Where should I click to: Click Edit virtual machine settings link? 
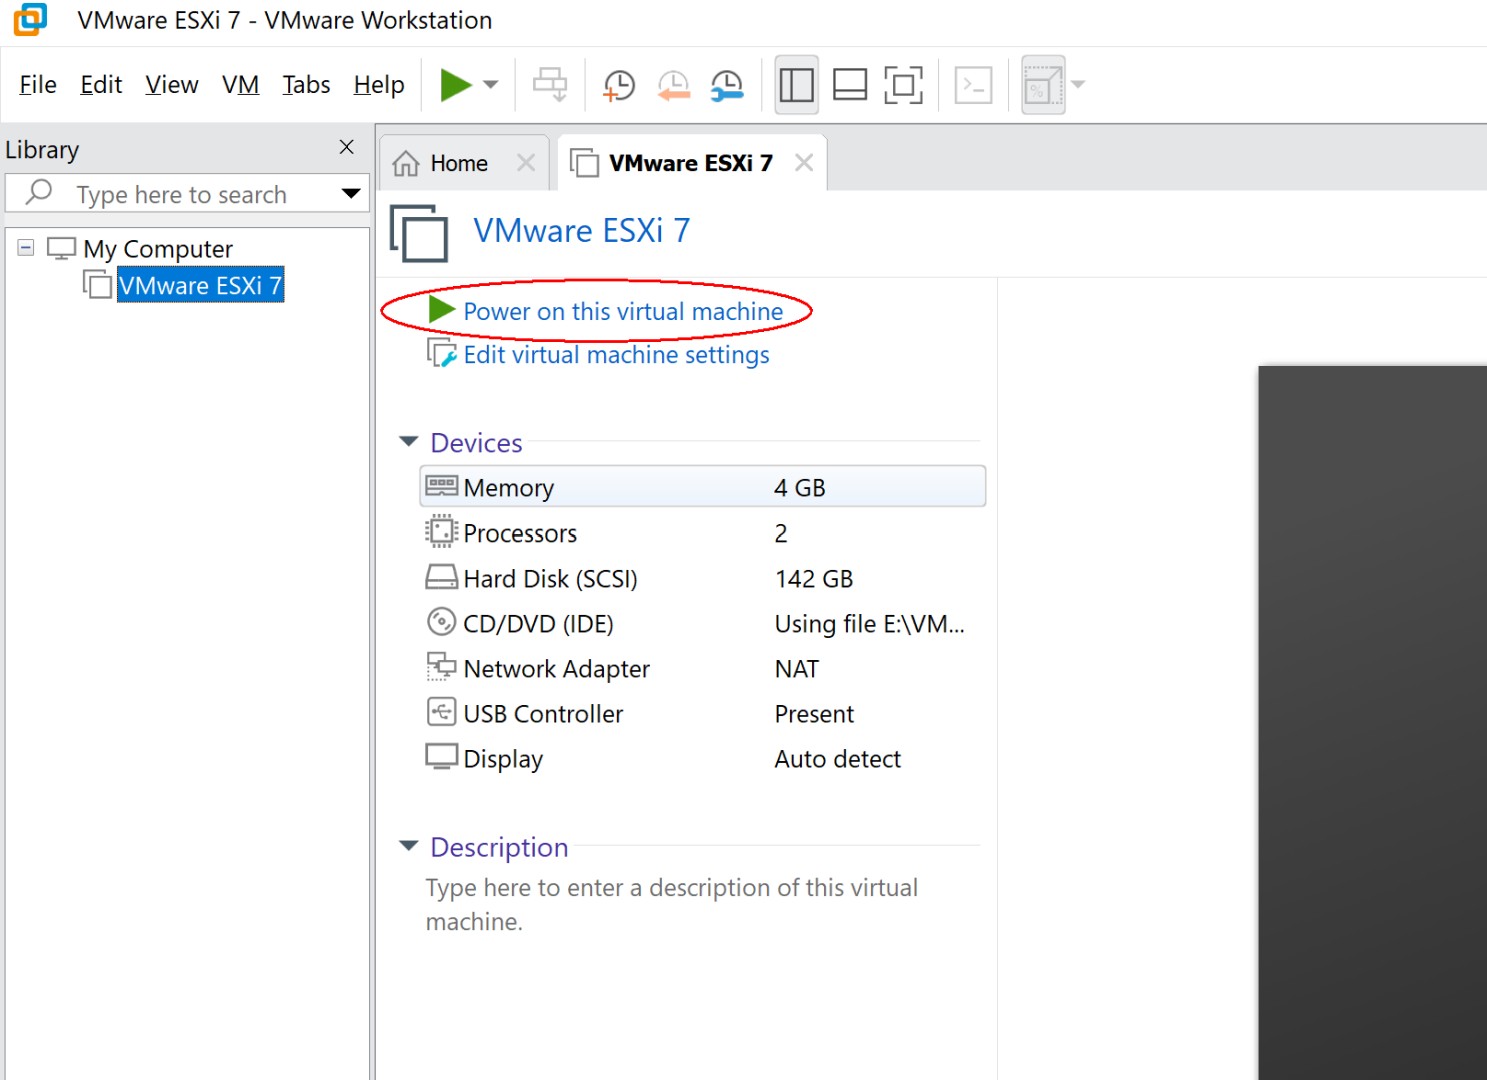616,355
